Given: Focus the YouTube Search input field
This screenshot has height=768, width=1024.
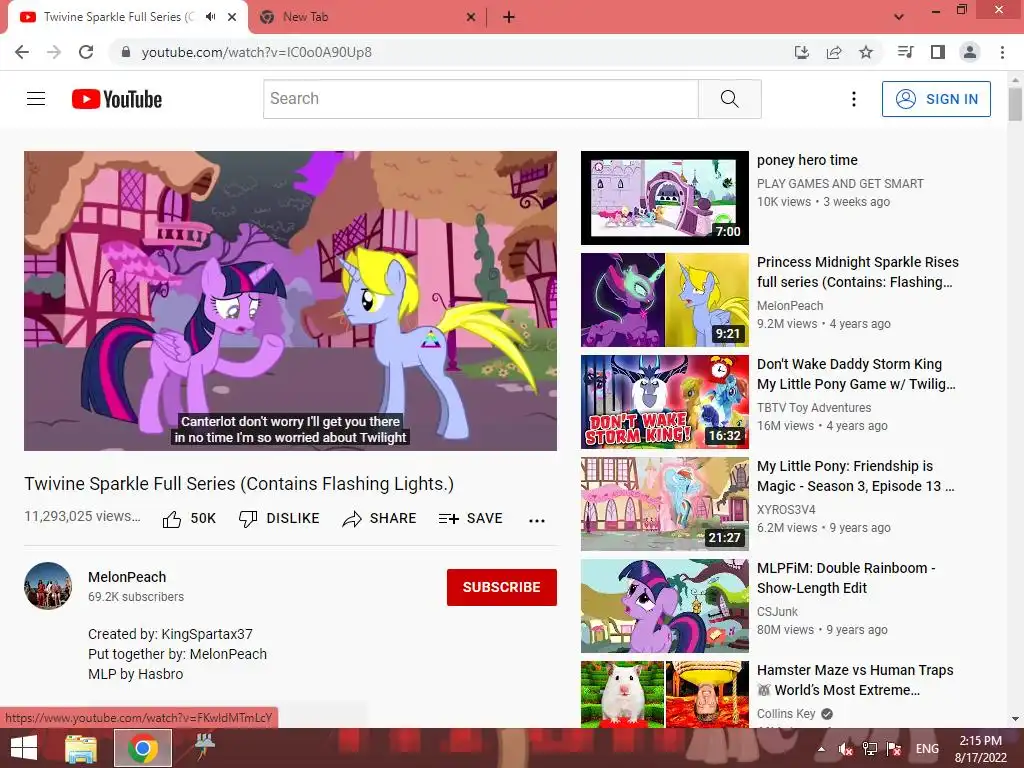Looking at the screenshot, I should 481,99.
